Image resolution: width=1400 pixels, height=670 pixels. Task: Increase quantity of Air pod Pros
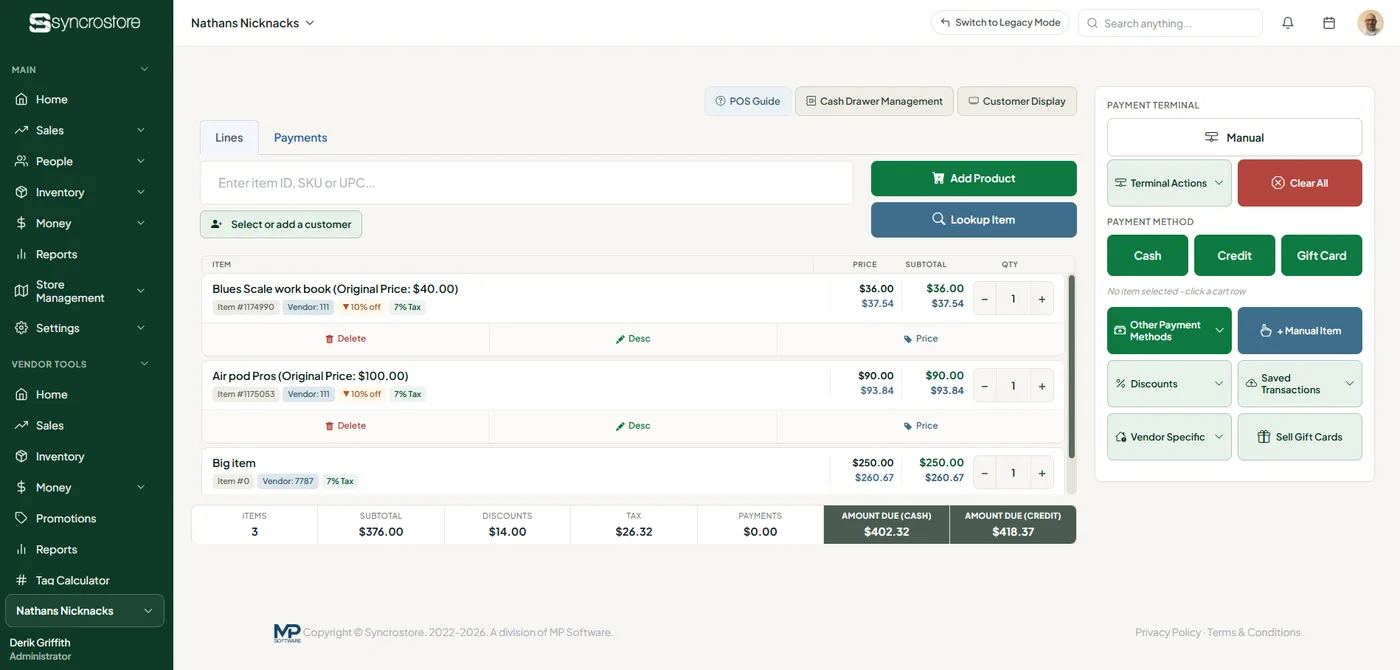click(x=1041, y=386)
